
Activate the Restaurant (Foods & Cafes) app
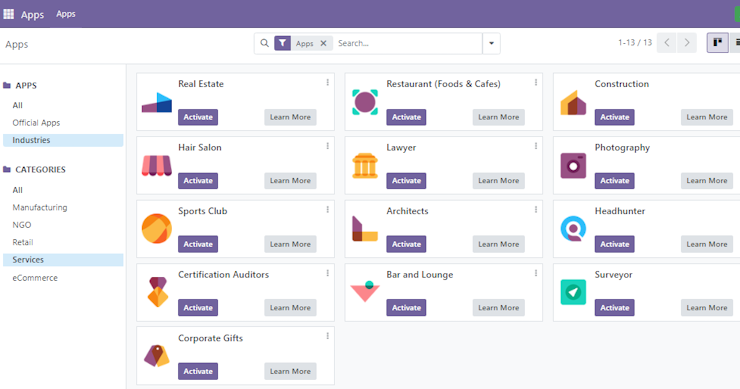pos(406,117)
